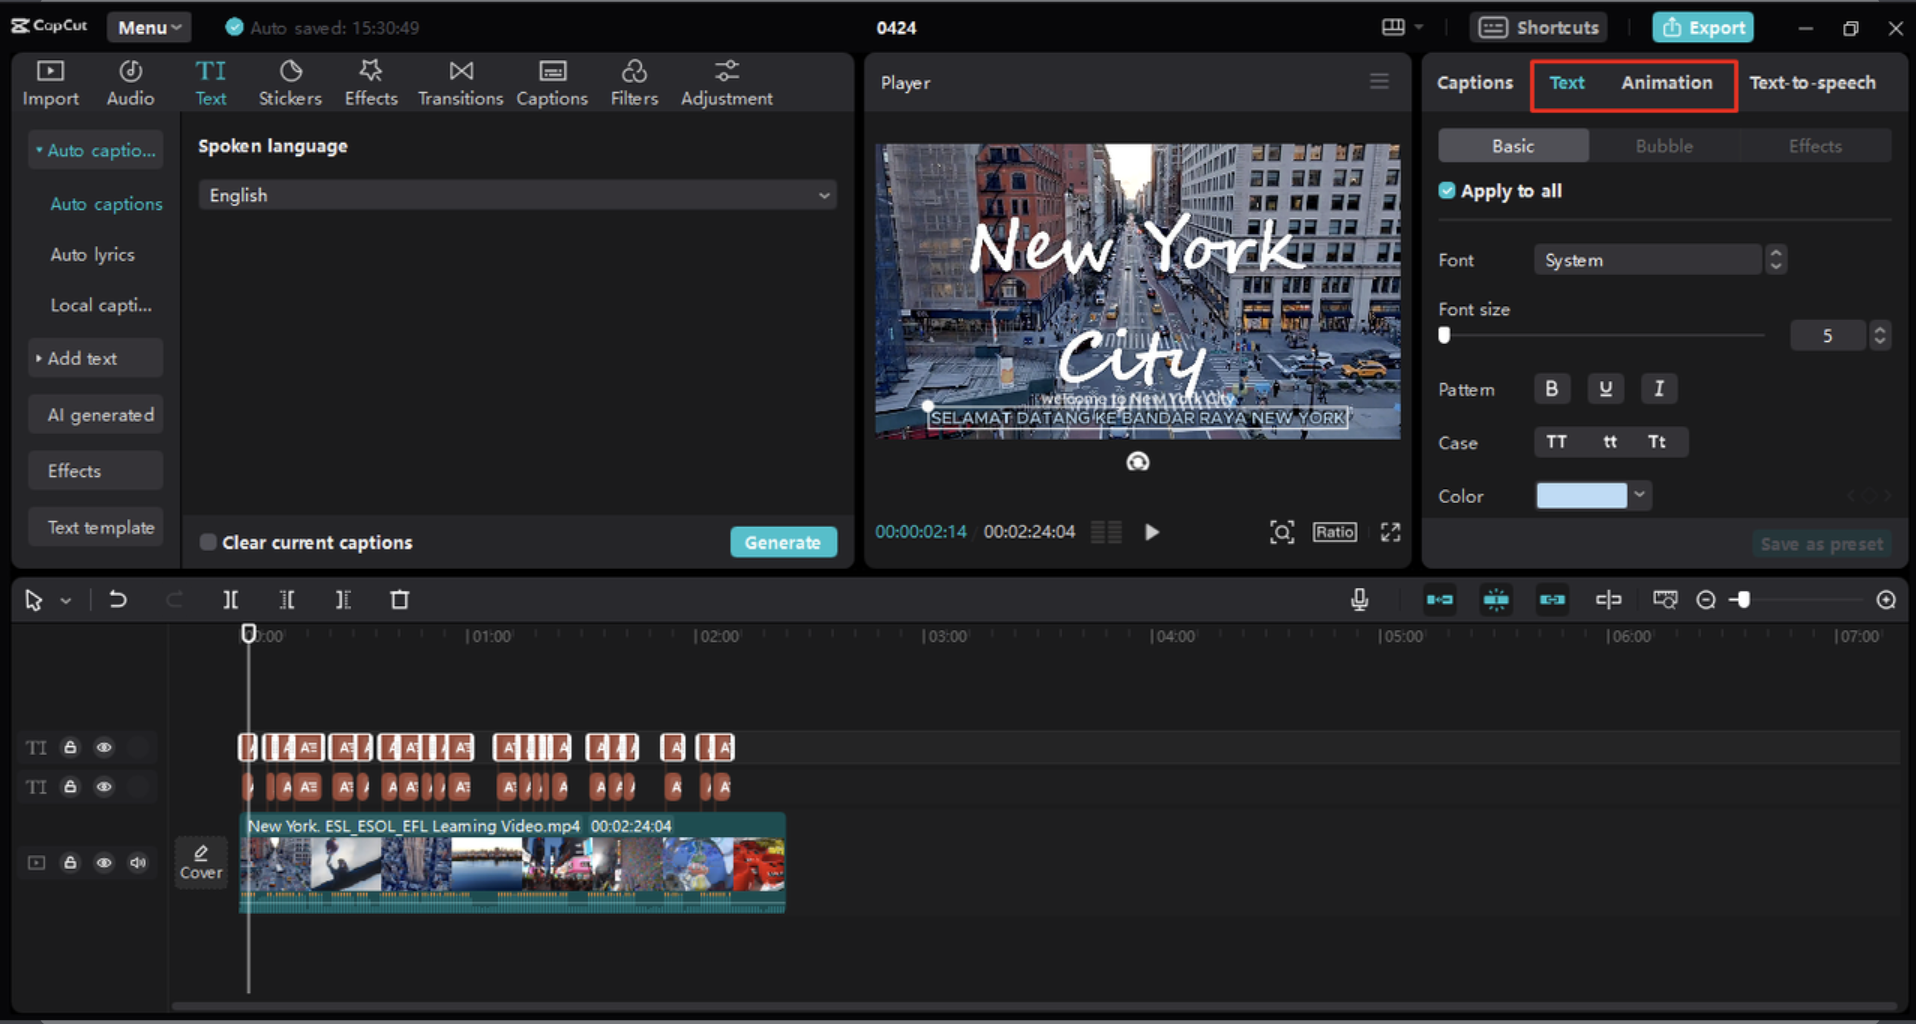Open the Font System dropdown

click(x=1647, y=260)
